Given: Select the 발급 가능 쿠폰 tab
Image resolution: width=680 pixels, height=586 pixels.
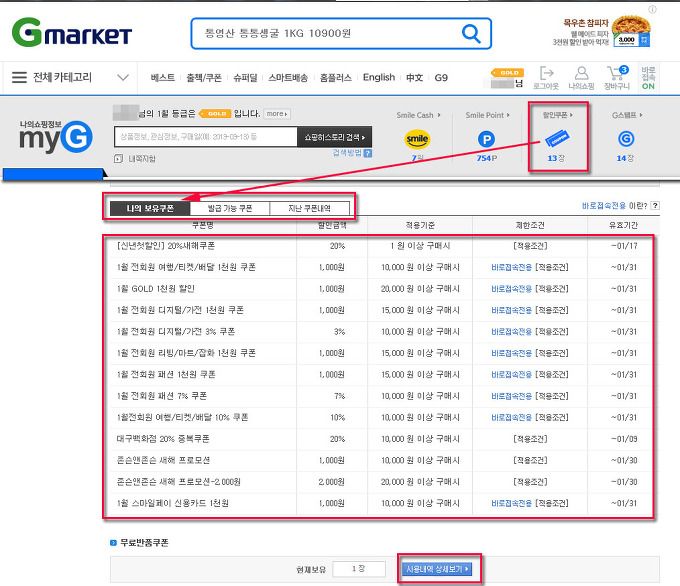Looking at the screenshot, I should pyautogui.click(x=230, y=208).
